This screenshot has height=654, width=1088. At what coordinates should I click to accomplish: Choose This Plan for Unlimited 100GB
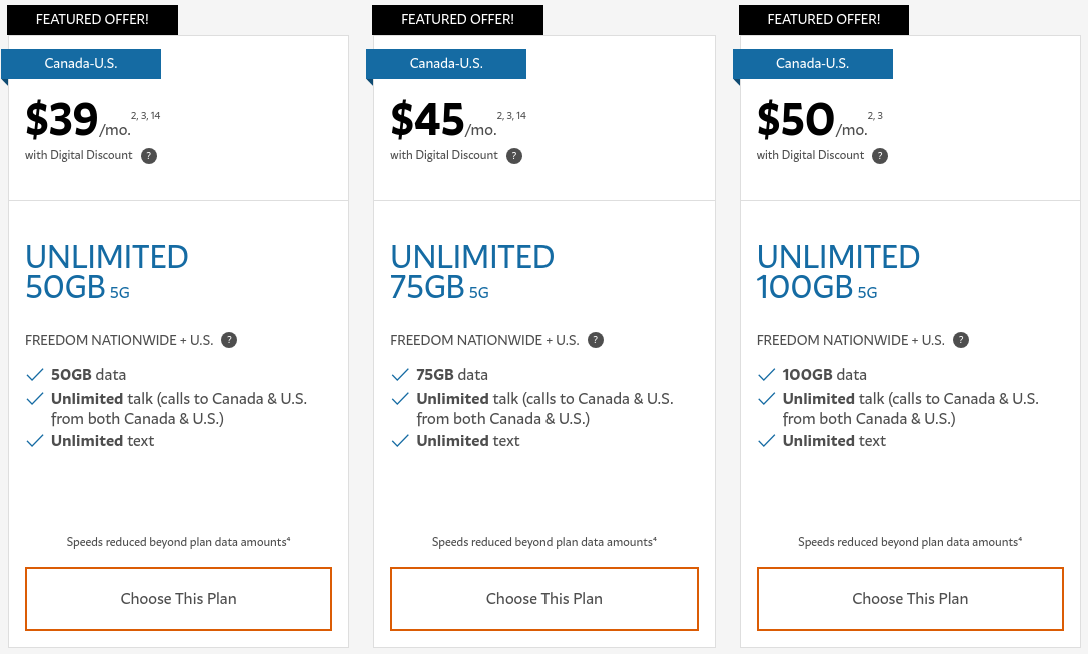910,599
